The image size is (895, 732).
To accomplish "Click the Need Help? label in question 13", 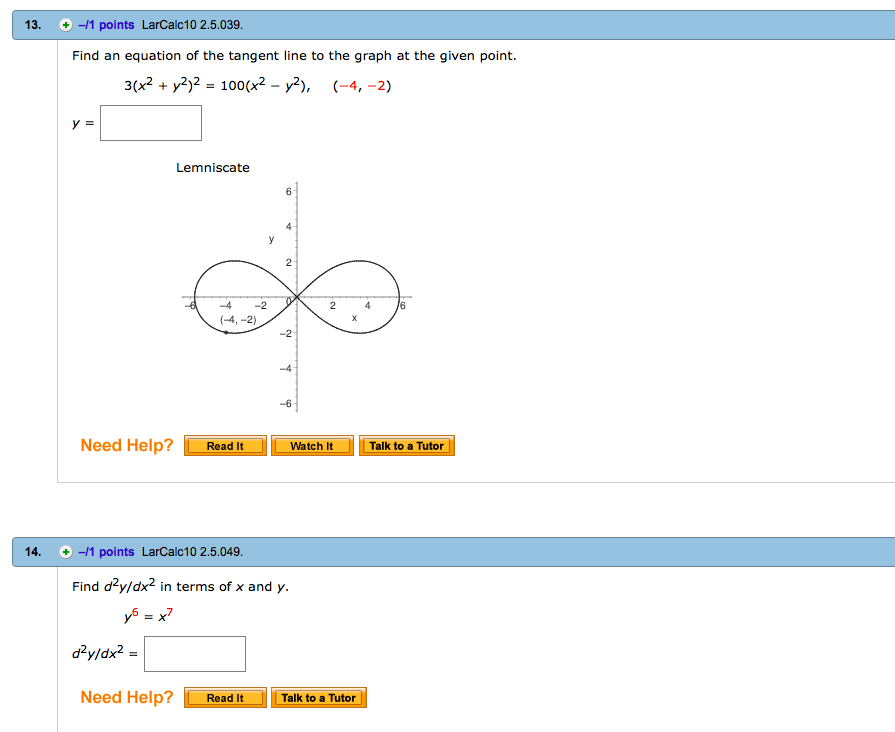I will pos(127,446).
